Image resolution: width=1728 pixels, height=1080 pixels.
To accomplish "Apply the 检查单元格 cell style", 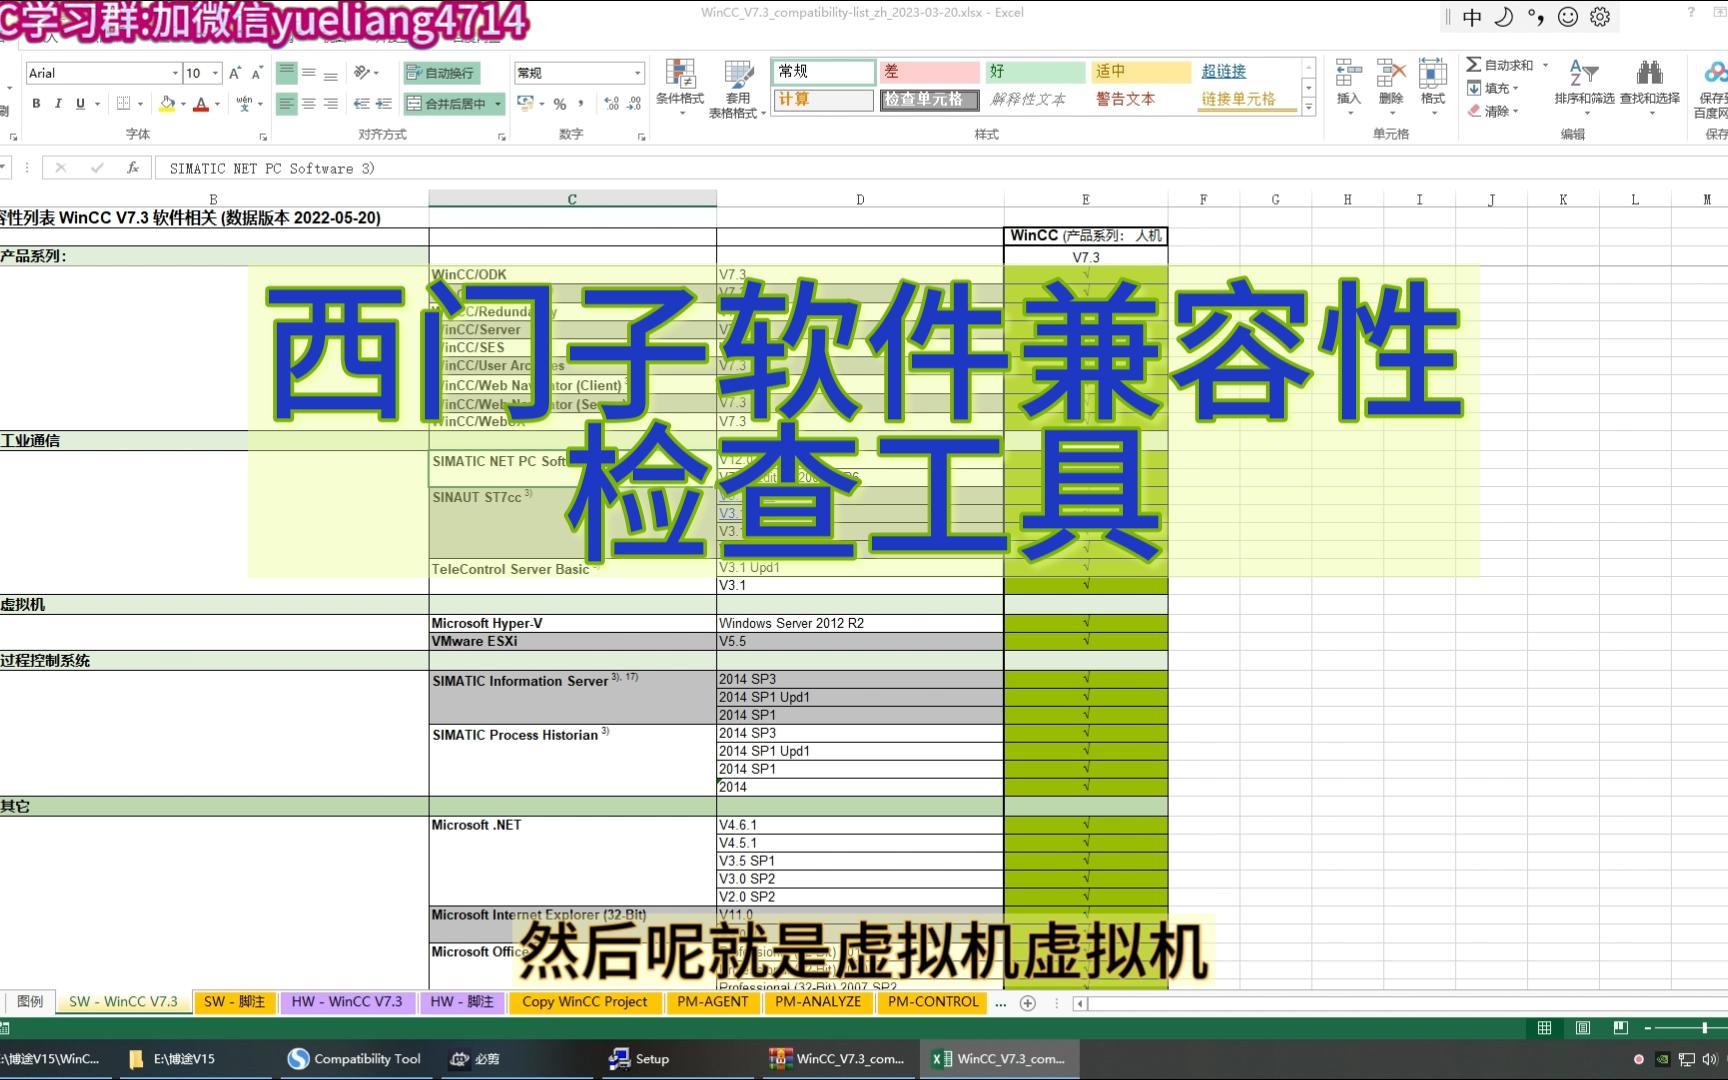I will (x=928, y=99).
